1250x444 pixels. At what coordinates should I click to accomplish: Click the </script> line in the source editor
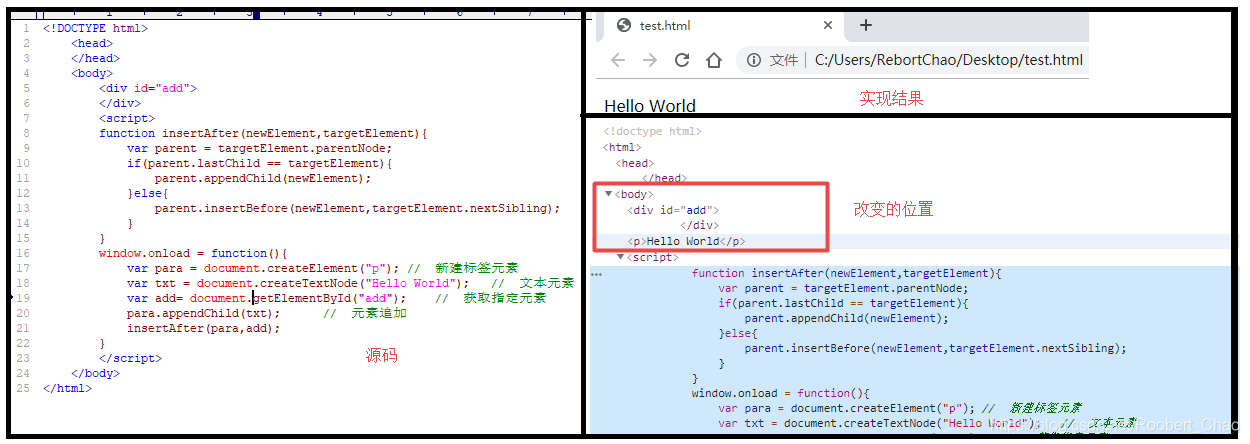130,358
